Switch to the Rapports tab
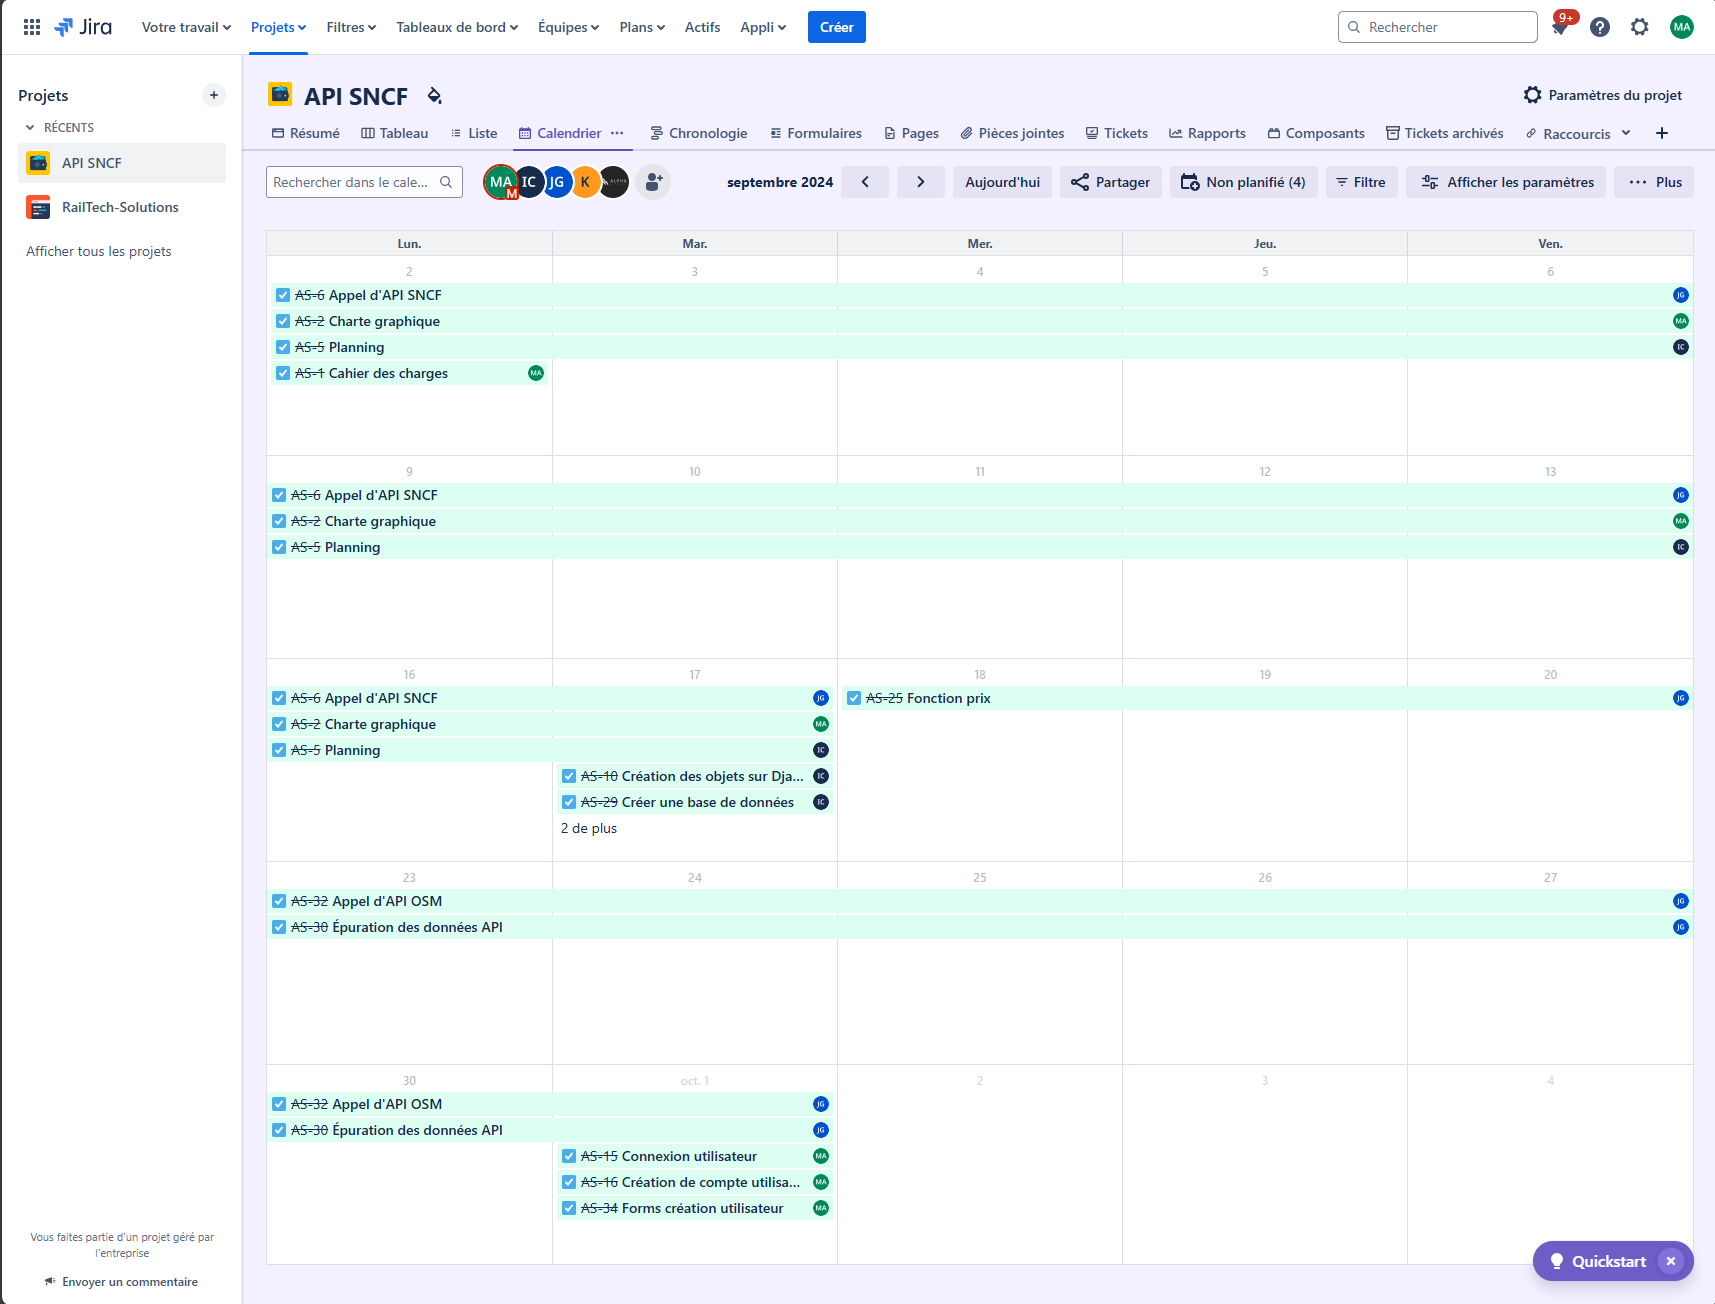Viewport: 1715px width, 1304px height. (1207, 133)
